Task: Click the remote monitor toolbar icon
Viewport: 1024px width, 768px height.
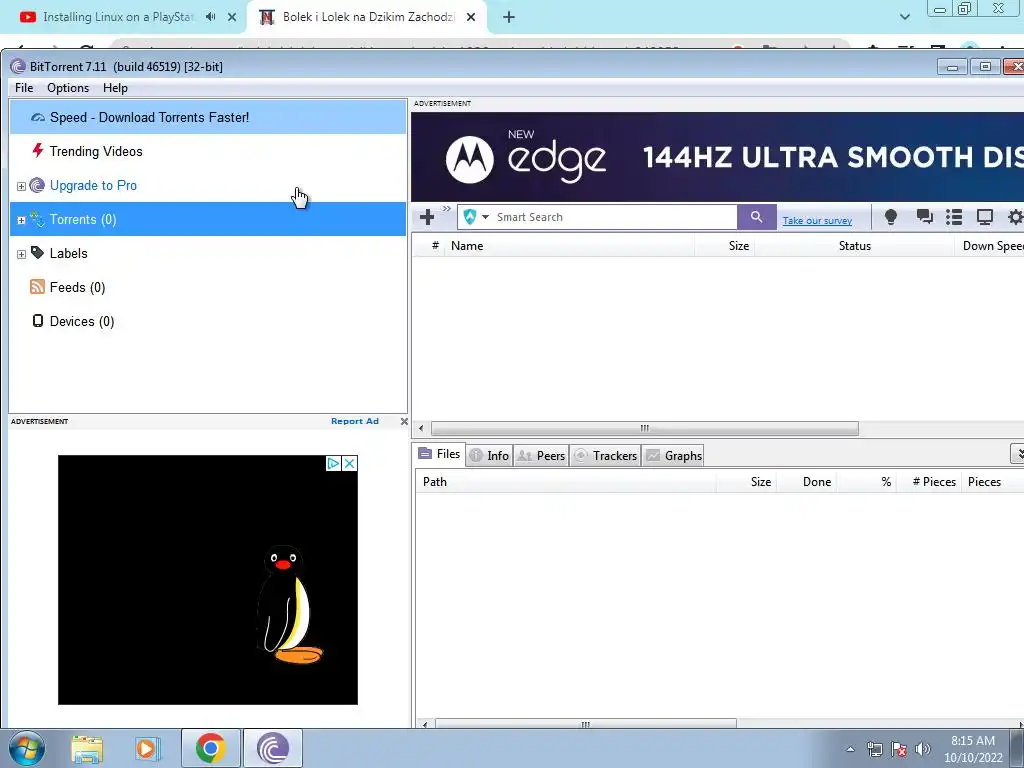Action: point(984,217)
